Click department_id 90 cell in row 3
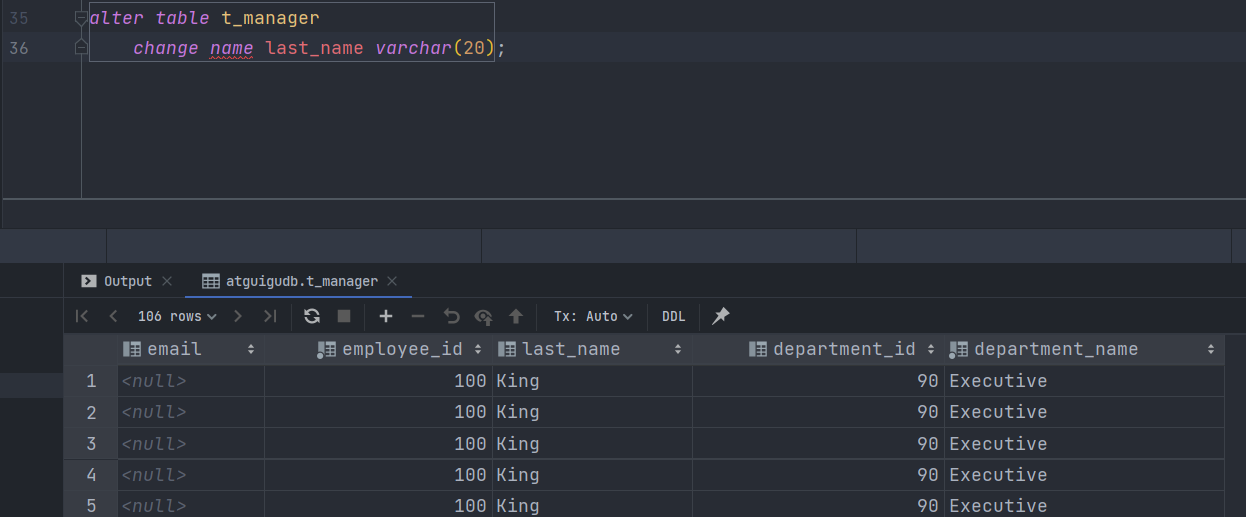Image resolution: width=1246 pixels, height=517 pixels. coord(819,443)
